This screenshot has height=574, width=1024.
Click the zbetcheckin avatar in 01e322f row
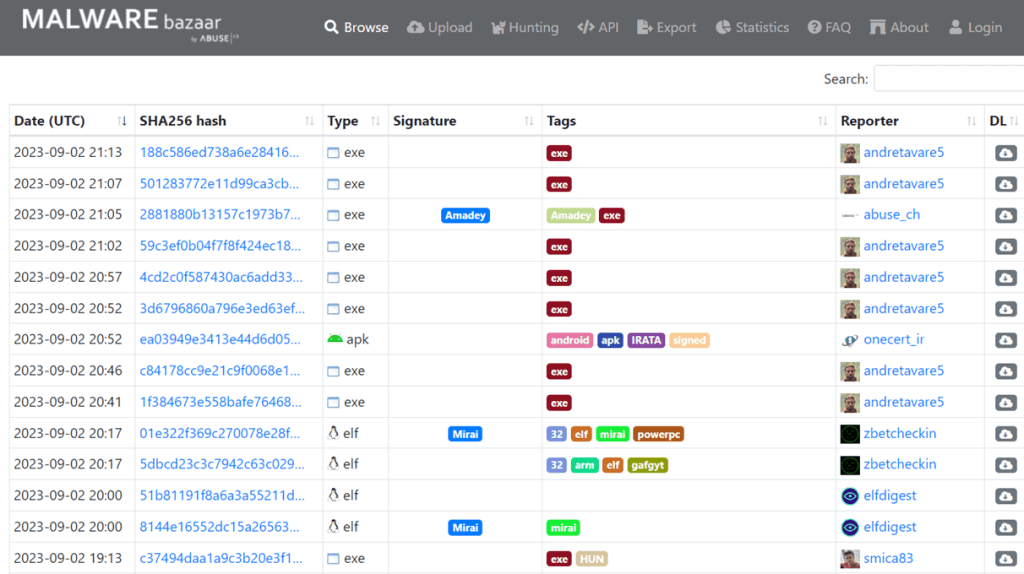tap(850, 434)
